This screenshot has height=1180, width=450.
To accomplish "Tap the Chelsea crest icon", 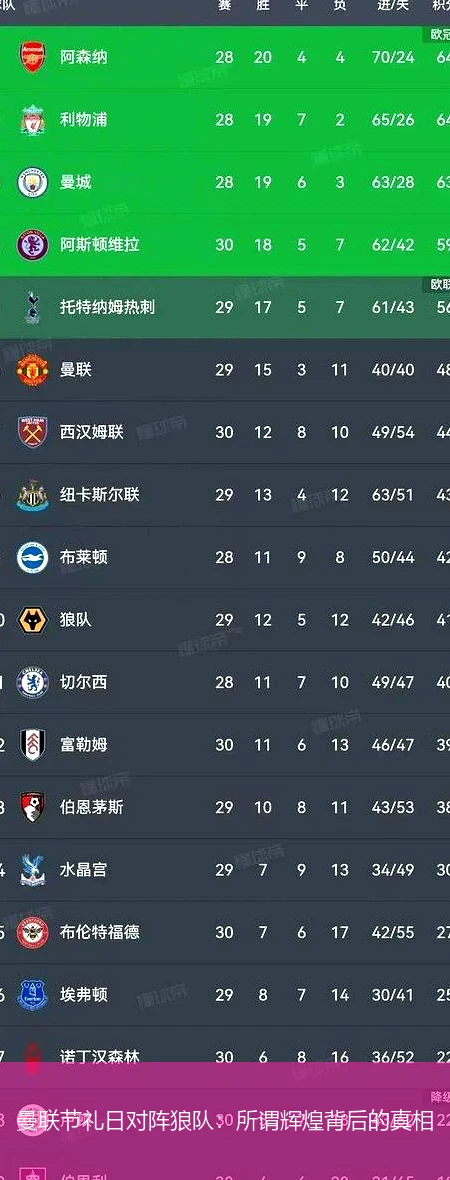I will pyautogui.click(x=32, y=682).
